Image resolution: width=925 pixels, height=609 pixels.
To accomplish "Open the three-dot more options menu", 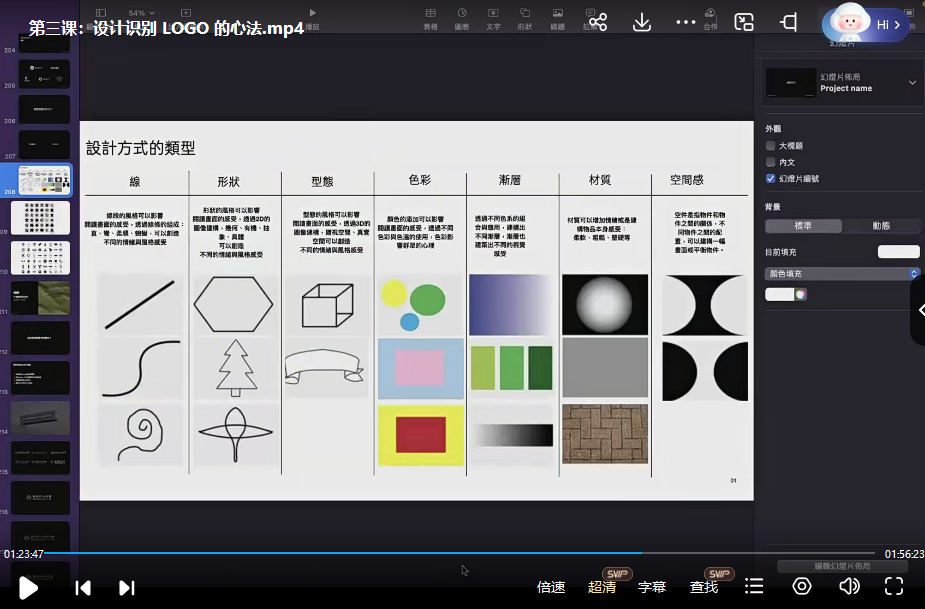I will pos(685,23).
